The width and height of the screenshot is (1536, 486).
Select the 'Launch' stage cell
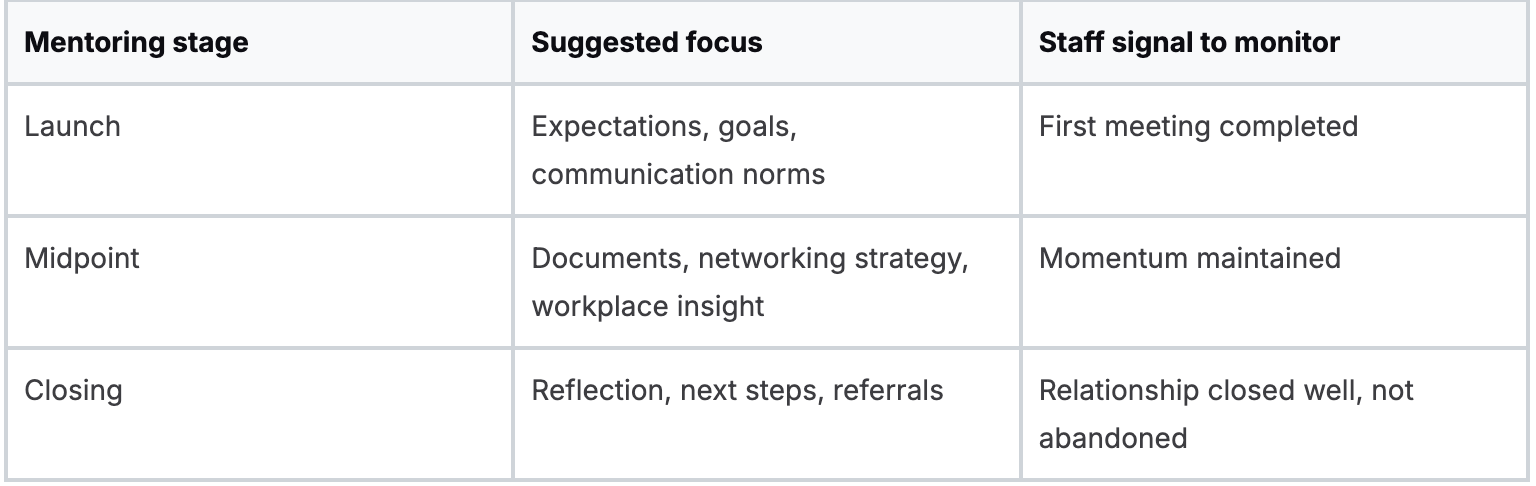72,127
